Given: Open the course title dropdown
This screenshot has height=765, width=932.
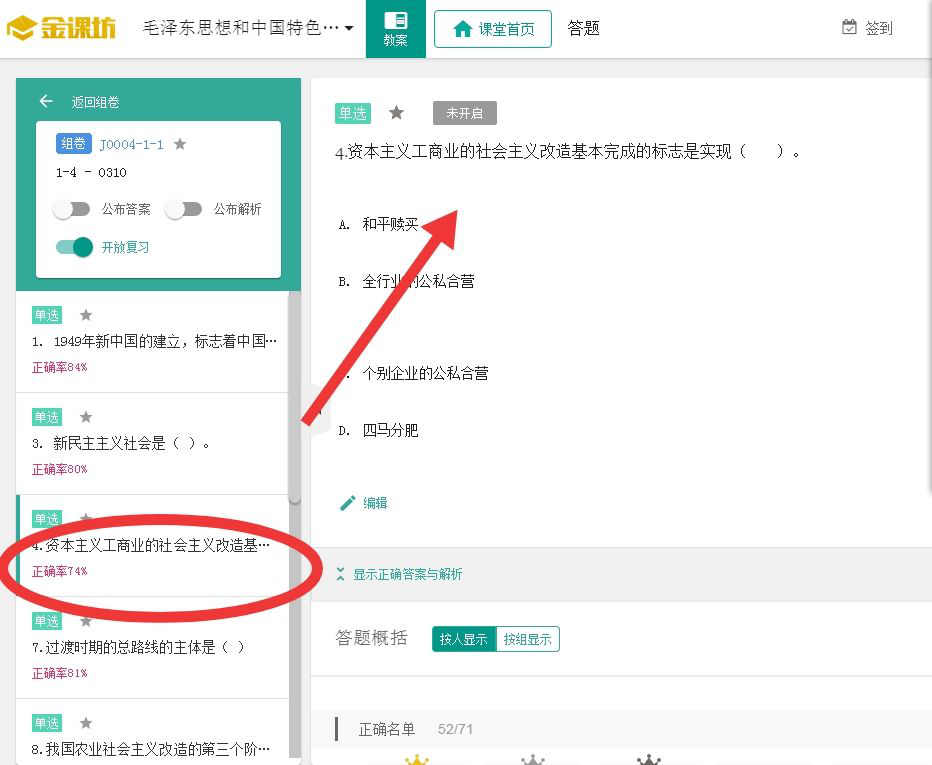Looking at the screenshot, I should pos(348,29).
